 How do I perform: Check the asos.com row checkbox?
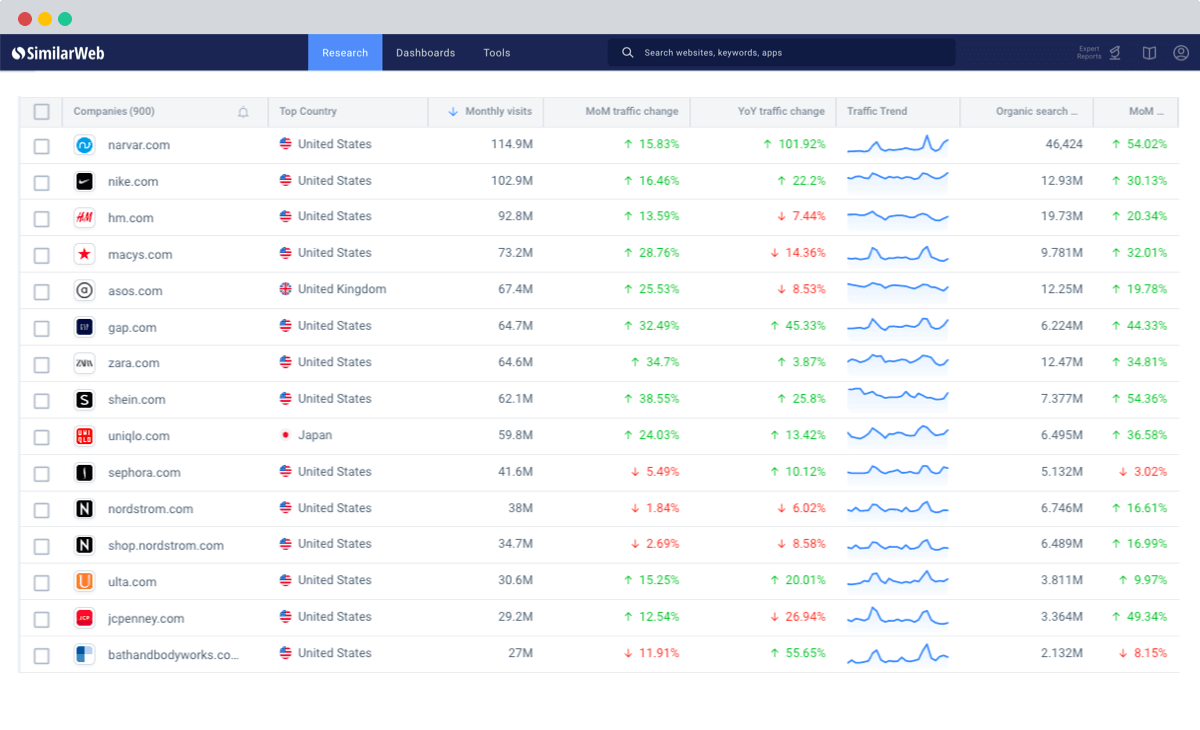pyautogui.click(x=41, y=292)
